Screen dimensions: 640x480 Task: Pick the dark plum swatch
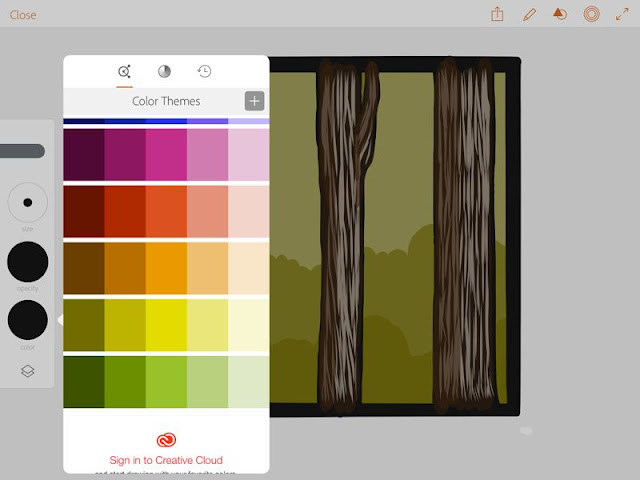point(84,155)
